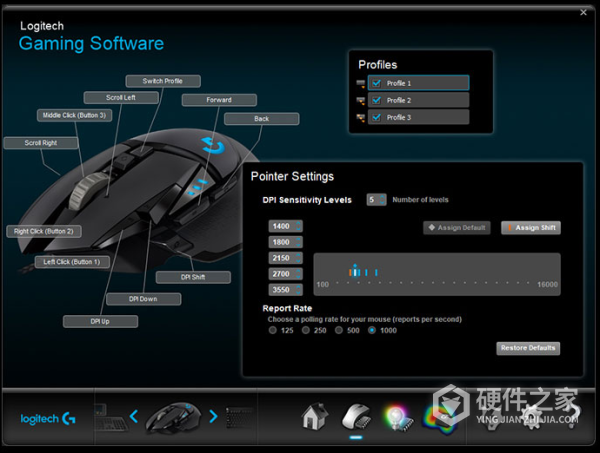600x453 pixels.
Task: Adjust the number of levels stepper
Action: coord(382,199)
